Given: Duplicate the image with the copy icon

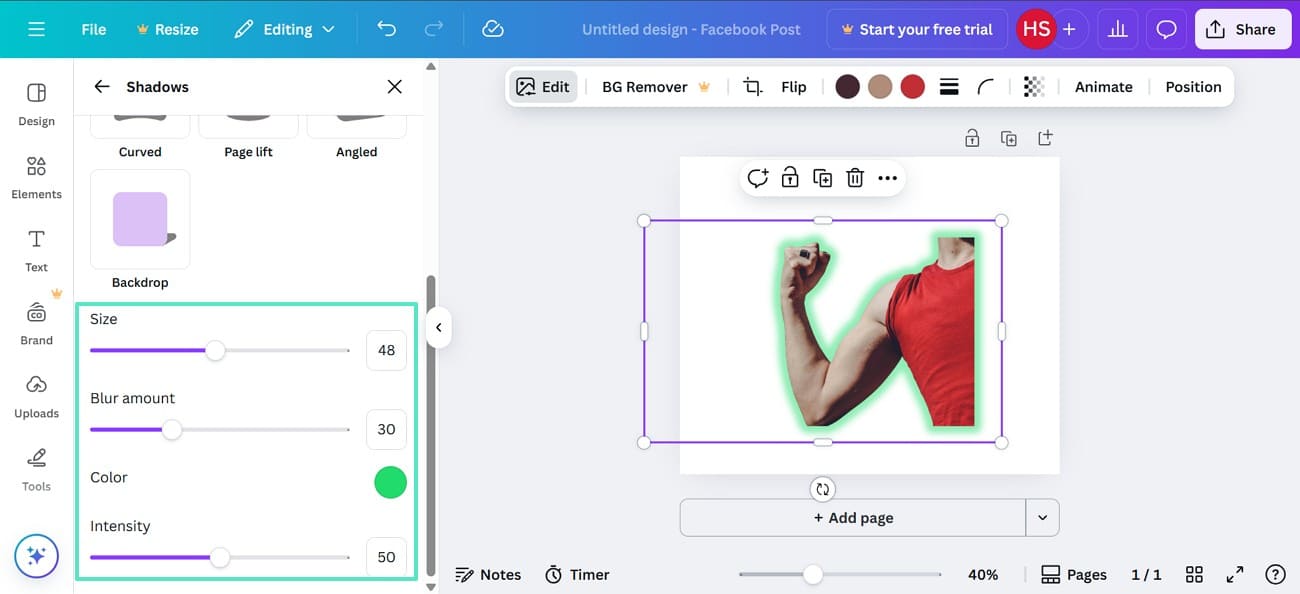Looking at the screenshot, I should (x=822, y=177).
